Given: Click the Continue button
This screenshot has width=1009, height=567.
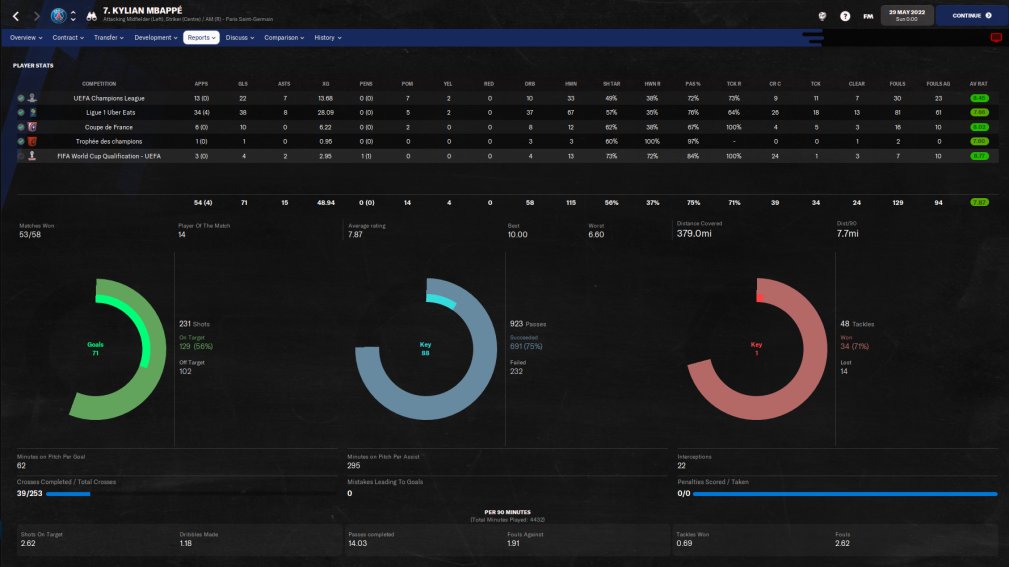Looking at the screenshot, I should pyautogui.click(x=972, y=15).
